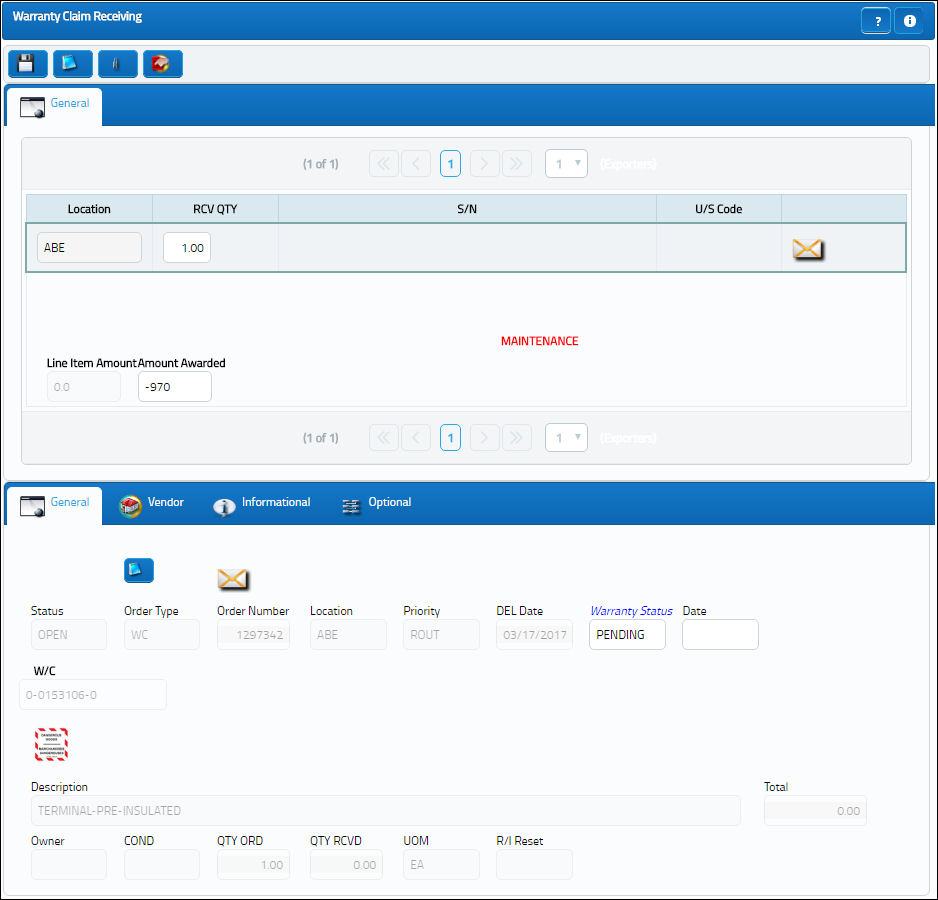Click the Total field showing 0.00
This screenshot has height=900, width=938.
(x=815, y=810)
